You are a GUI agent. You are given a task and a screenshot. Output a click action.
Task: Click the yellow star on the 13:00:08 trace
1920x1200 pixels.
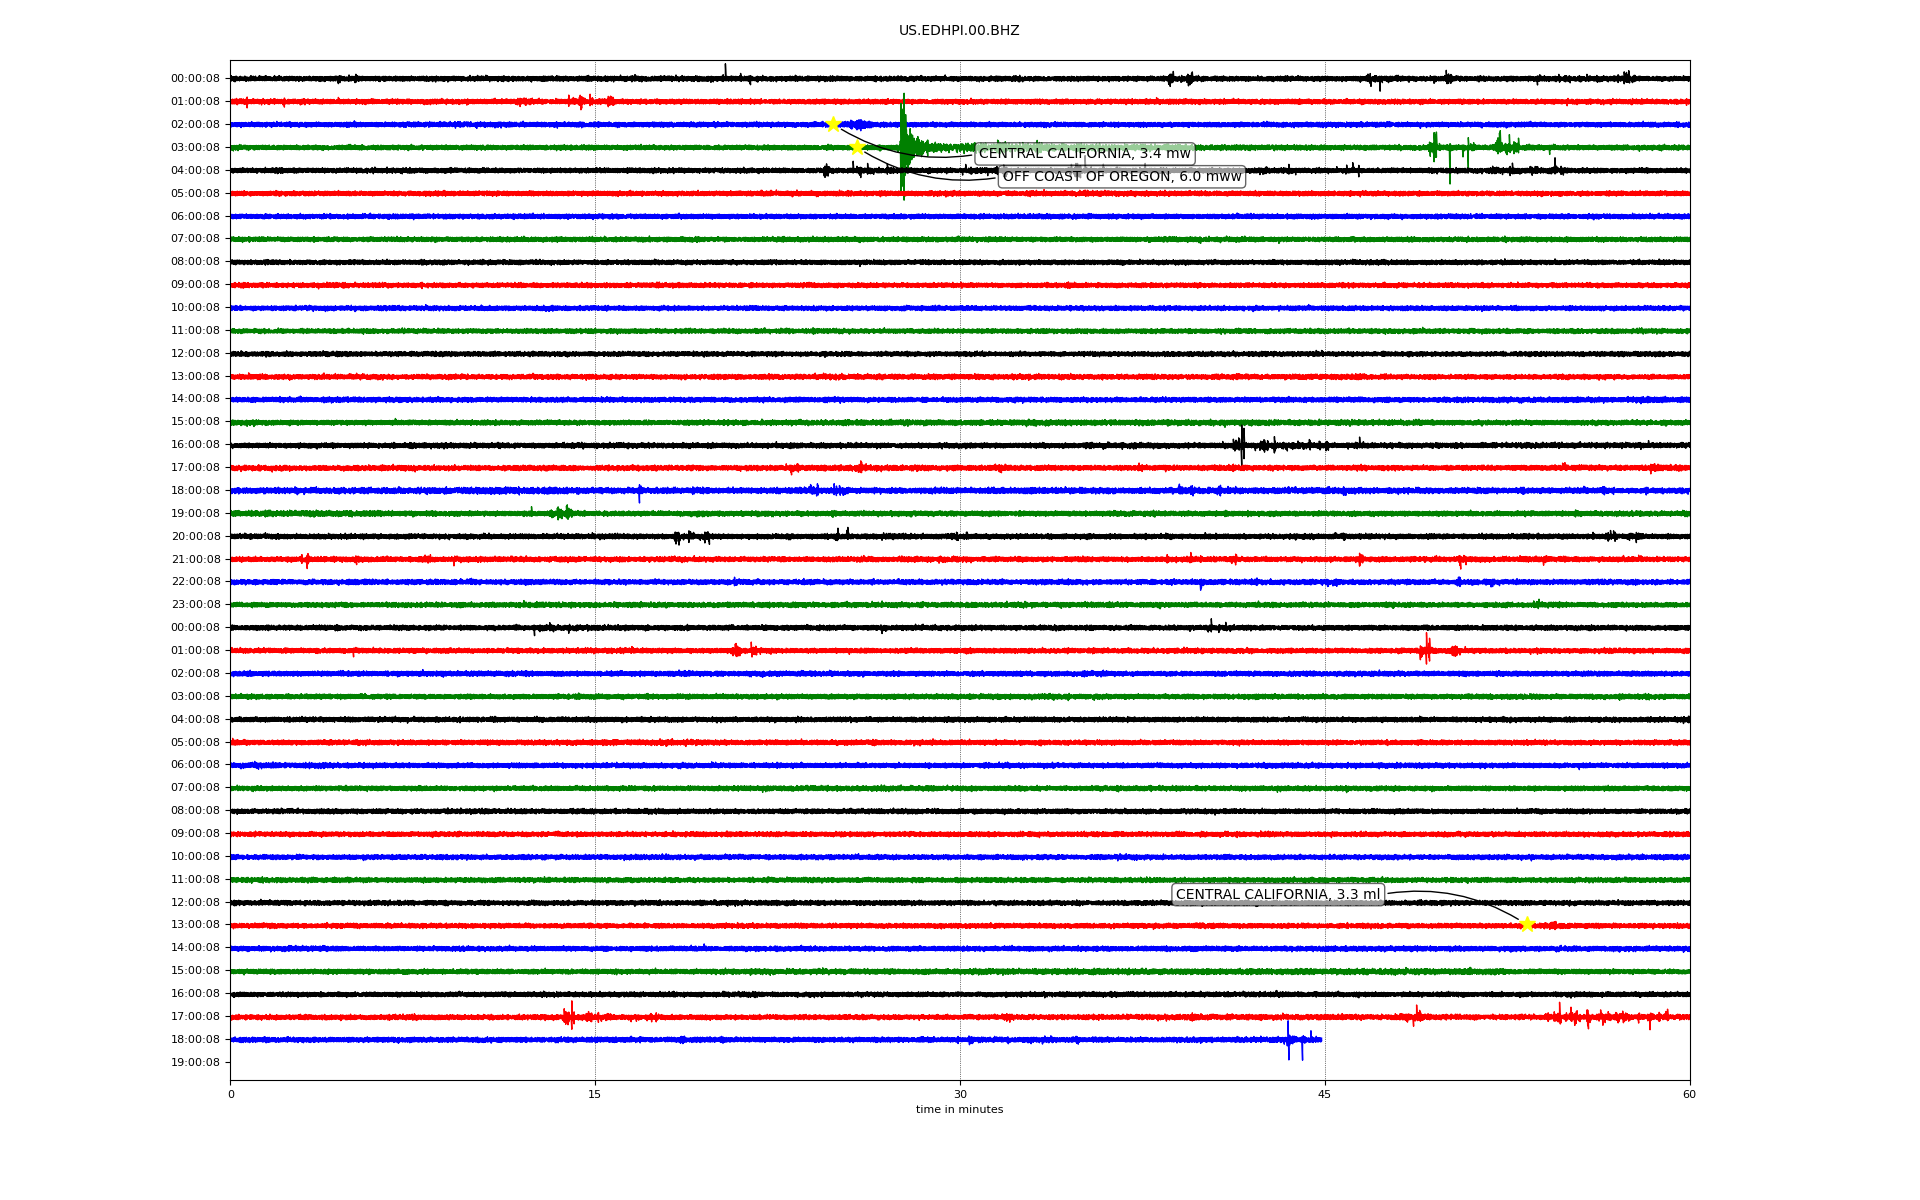pos(1526,925)
